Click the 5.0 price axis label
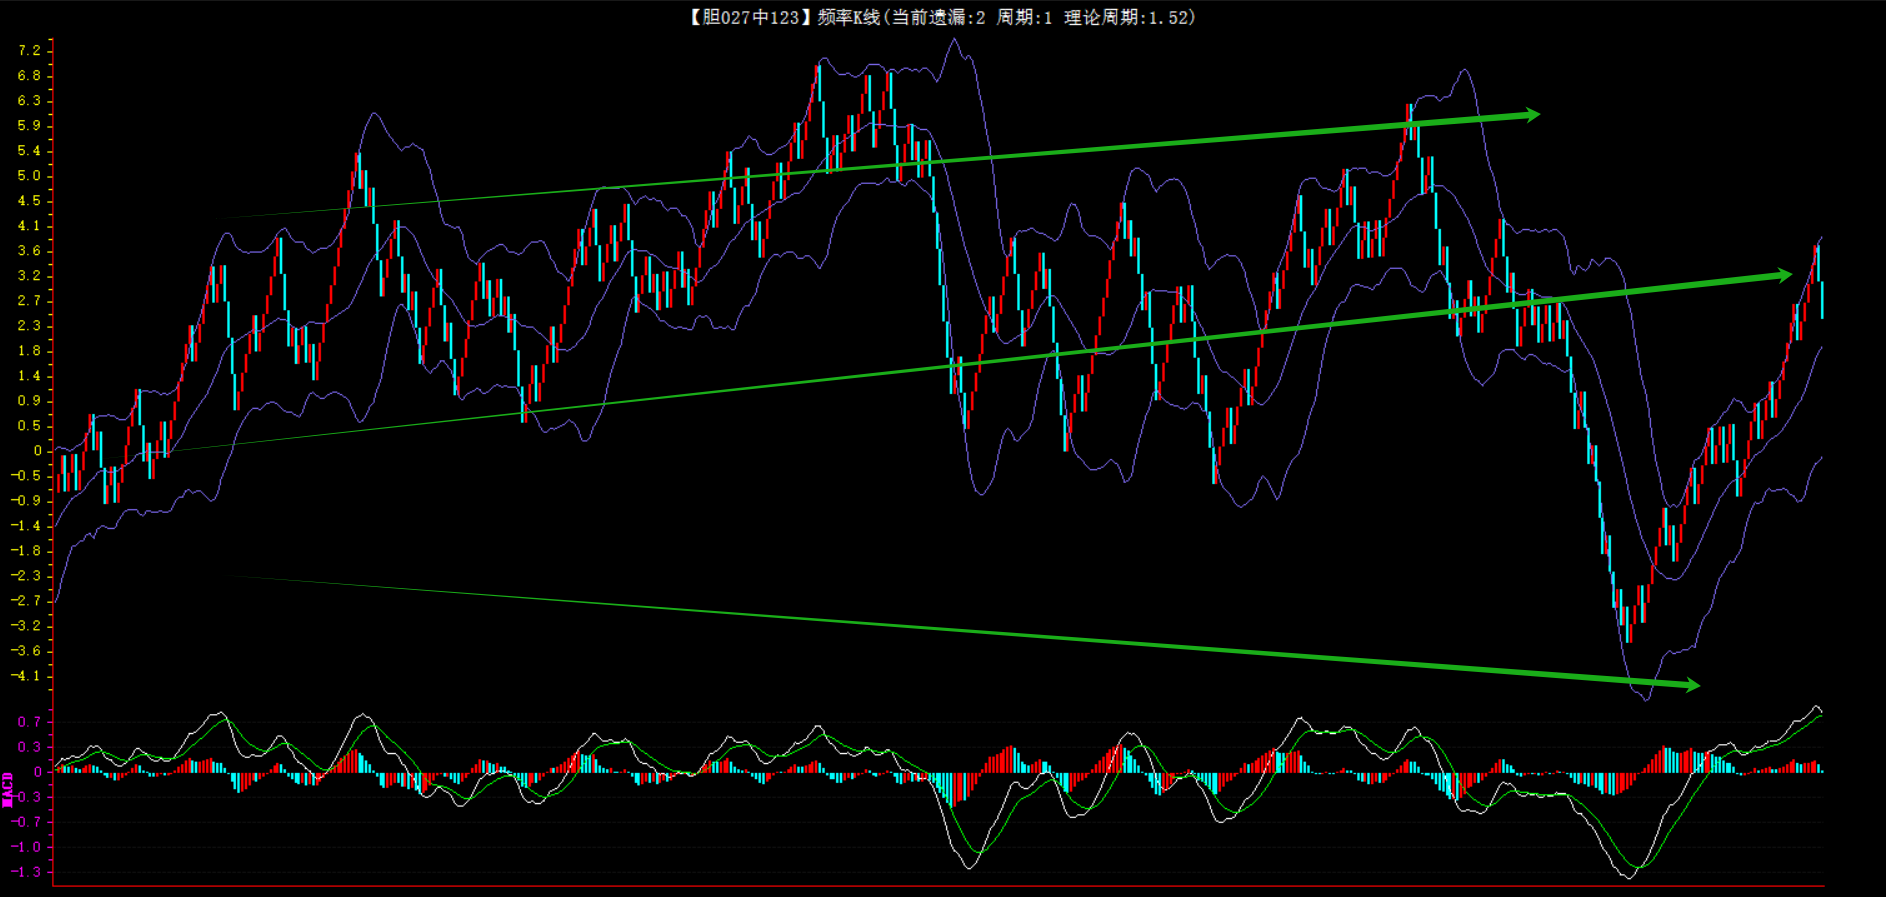 pos(29,176)
